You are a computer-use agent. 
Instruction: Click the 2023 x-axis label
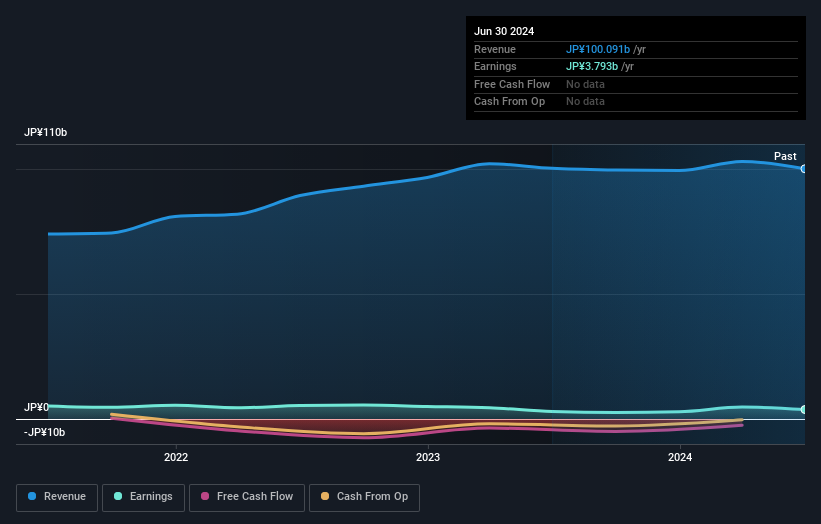coord(428,457)
